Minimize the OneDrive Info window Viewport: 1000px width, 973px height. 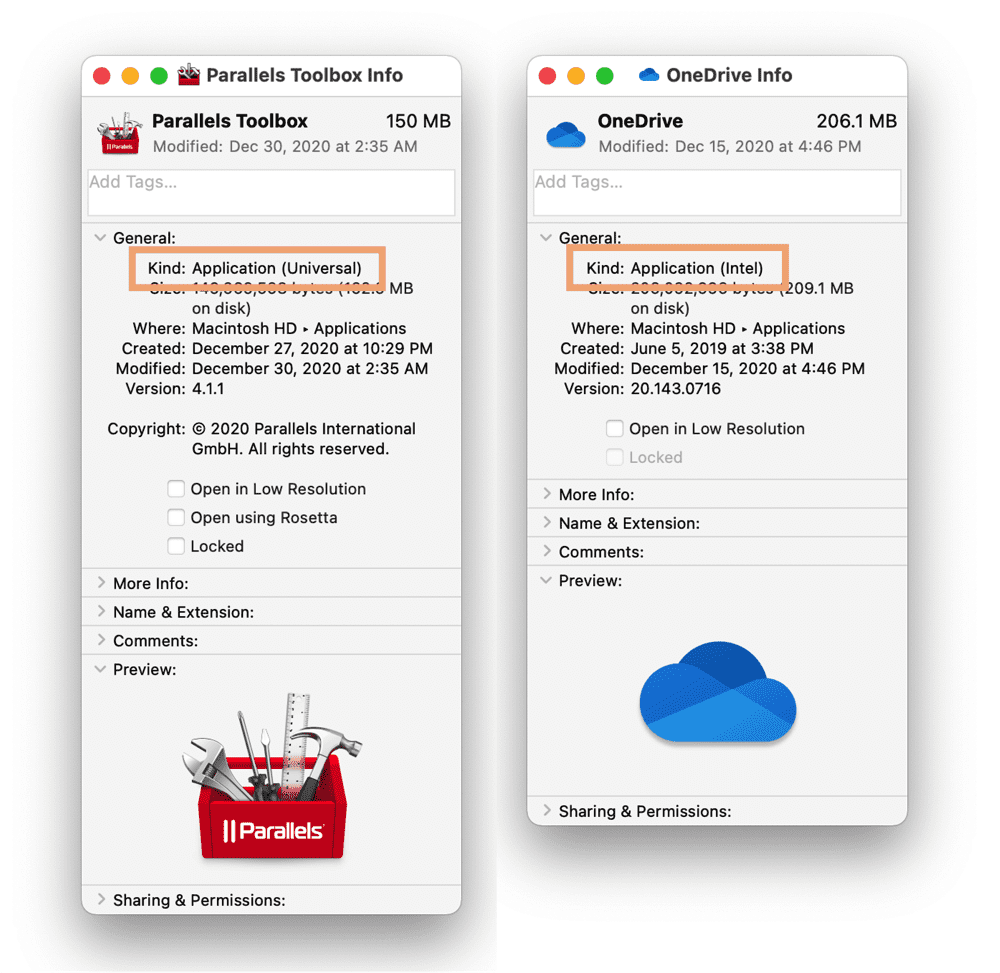(576, 76)
